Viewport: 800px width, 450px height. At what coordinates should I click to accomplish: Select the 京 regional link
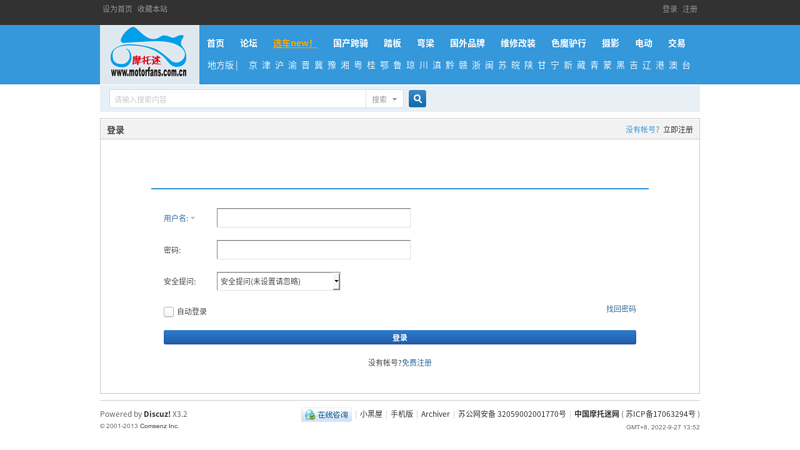point(253,65)
